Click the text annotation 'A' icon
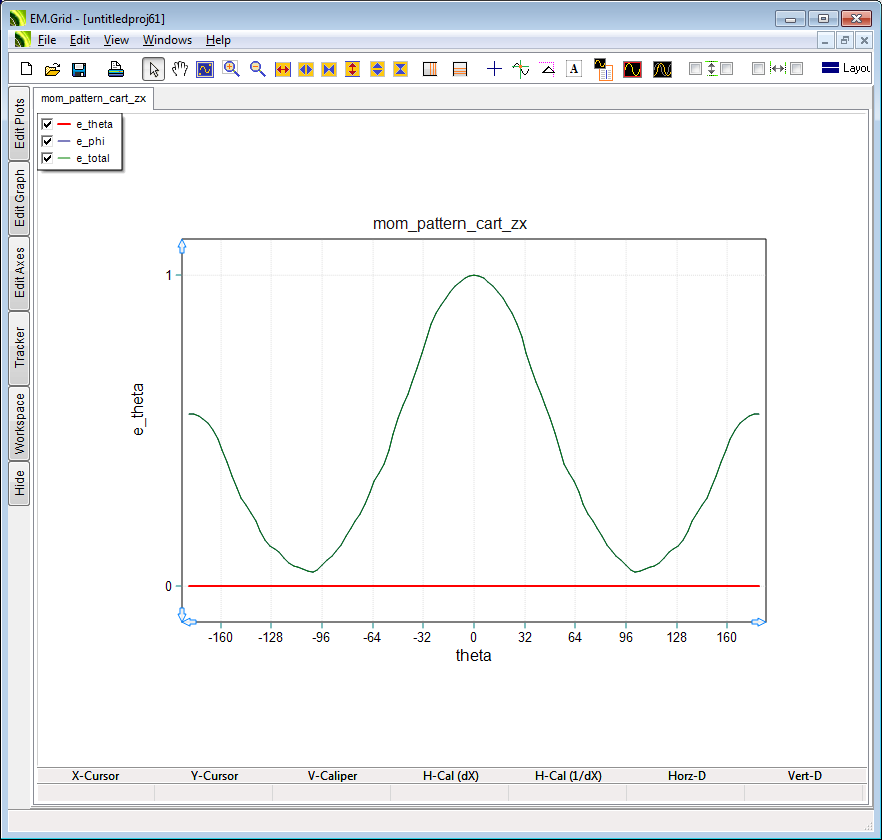Screen dimensions: 882x840 tap(574, 69)
